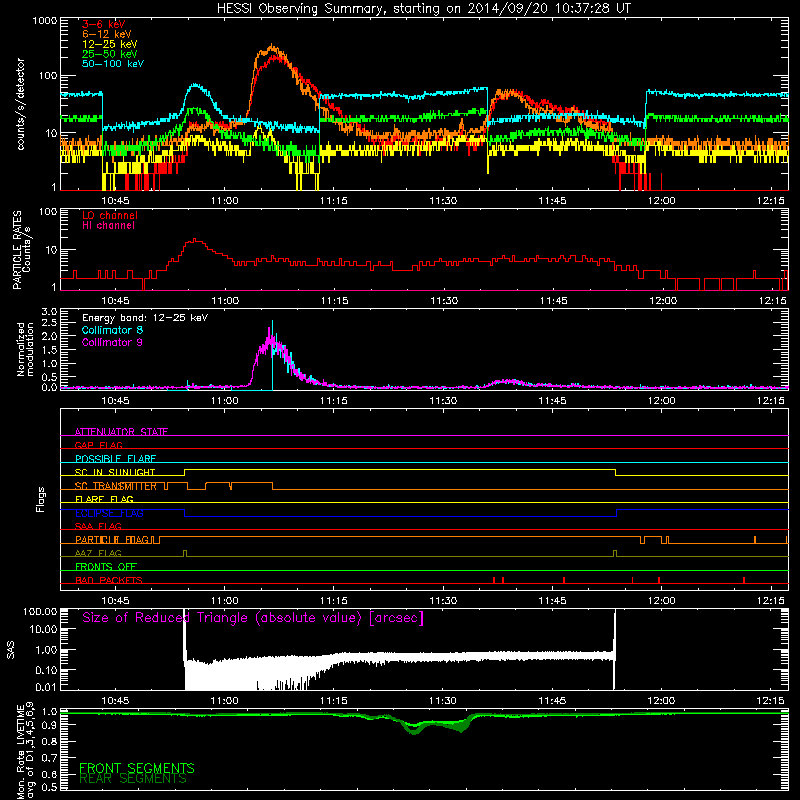
Task: Click the orange flare peak near 11:06
Action: point(272,47)
